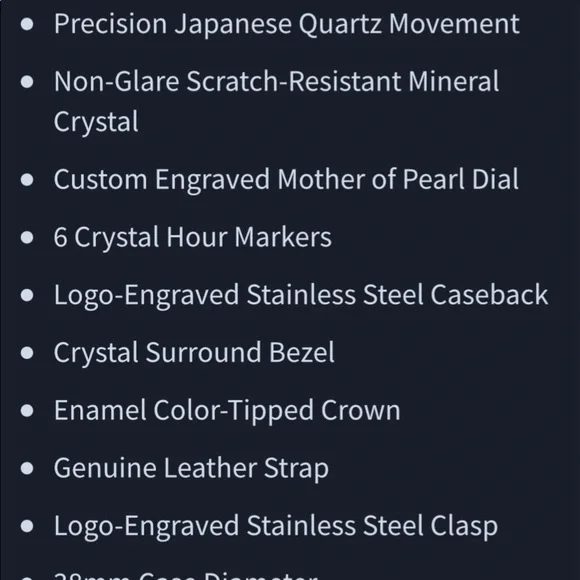Click the Precision Japanese Quartz Movement text
Image resolution: width=580 pixels, height=580 pixels.
pyautogui.click(x=287, y=24)
